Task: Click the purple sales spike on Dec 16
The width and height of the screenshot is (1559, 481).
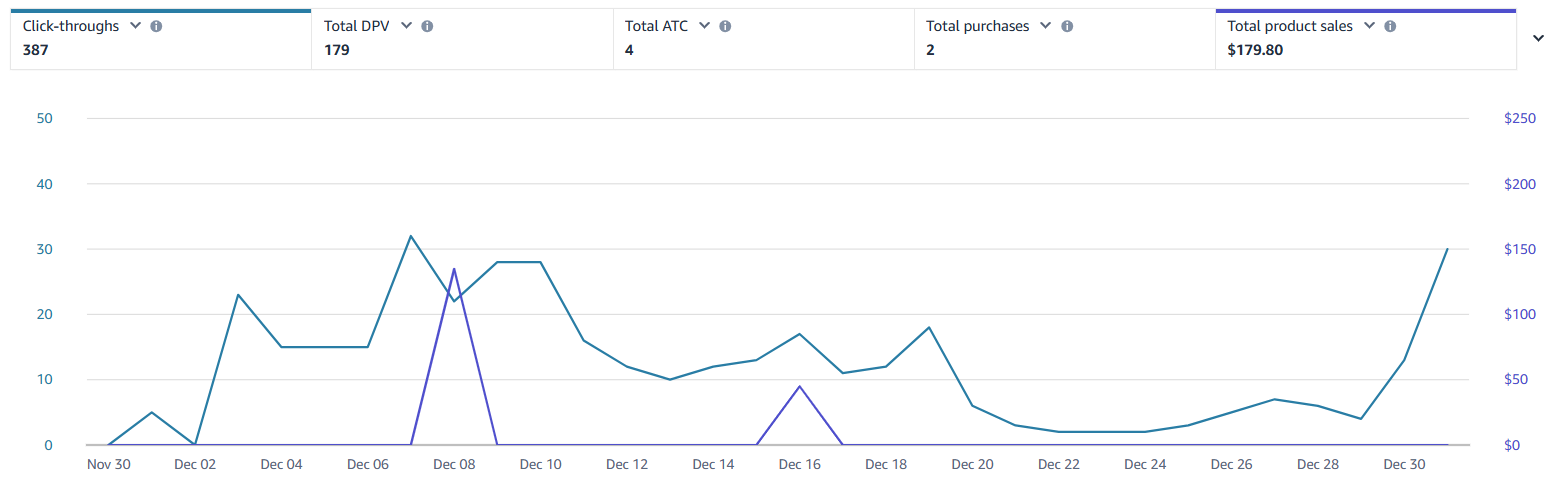Action: pyautogui.click(x=799, y=386)
